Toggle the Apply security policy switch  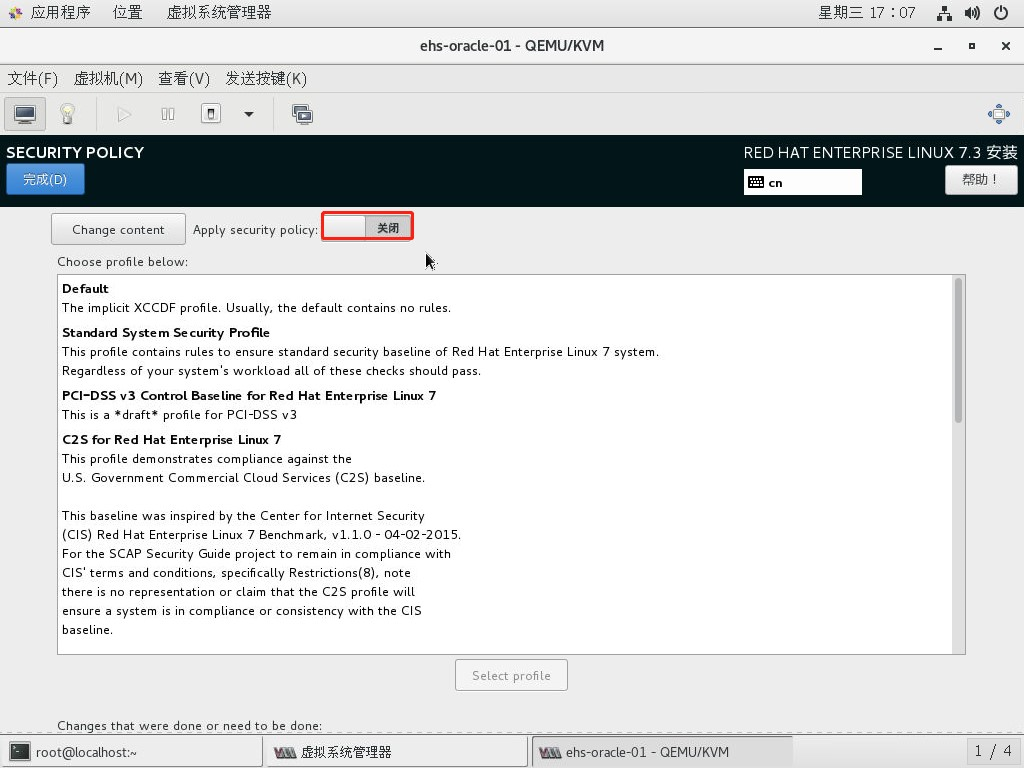[367, 228]
